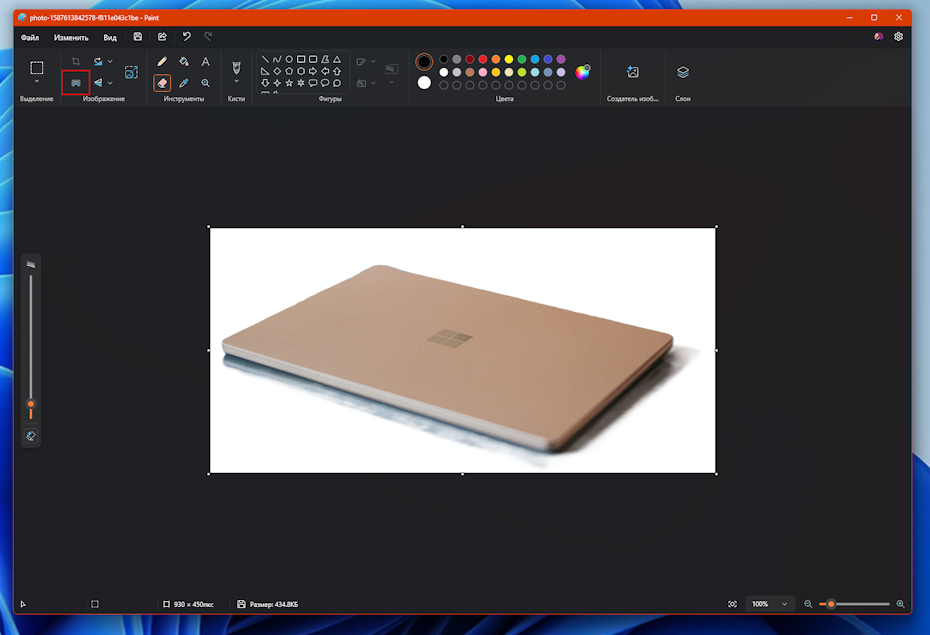
Task: Launch Image Creator
Action: click(x=633, y=73)
